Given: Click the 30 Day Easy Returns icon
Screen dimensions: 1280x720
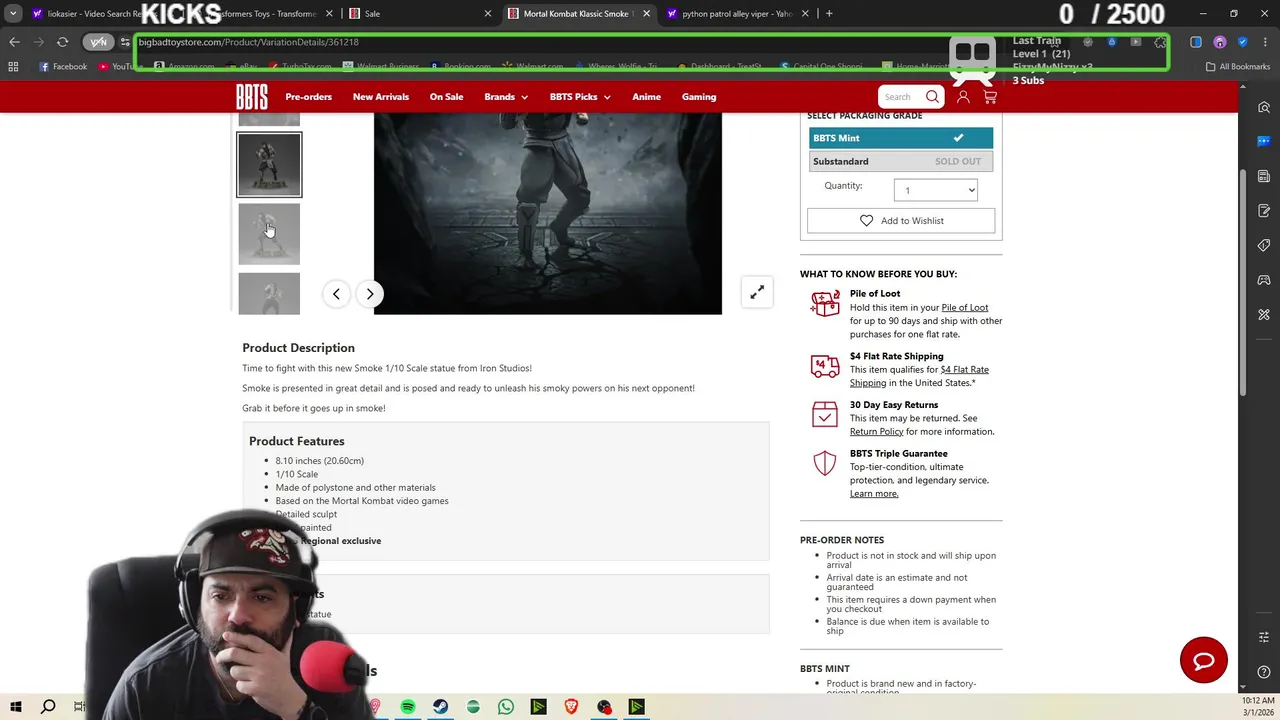Looking at the screenshot, I should click(x=825, y=414).
